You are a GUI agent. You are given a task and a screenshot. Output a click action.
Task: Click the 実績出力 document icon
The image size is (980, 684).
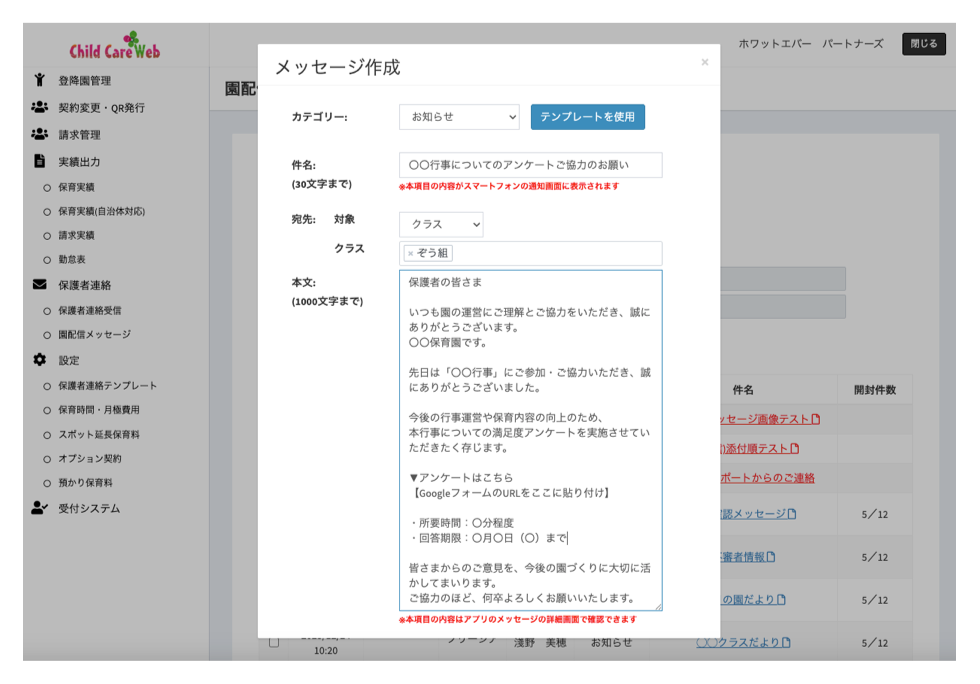pyautogui.click(x=40, y=161)
